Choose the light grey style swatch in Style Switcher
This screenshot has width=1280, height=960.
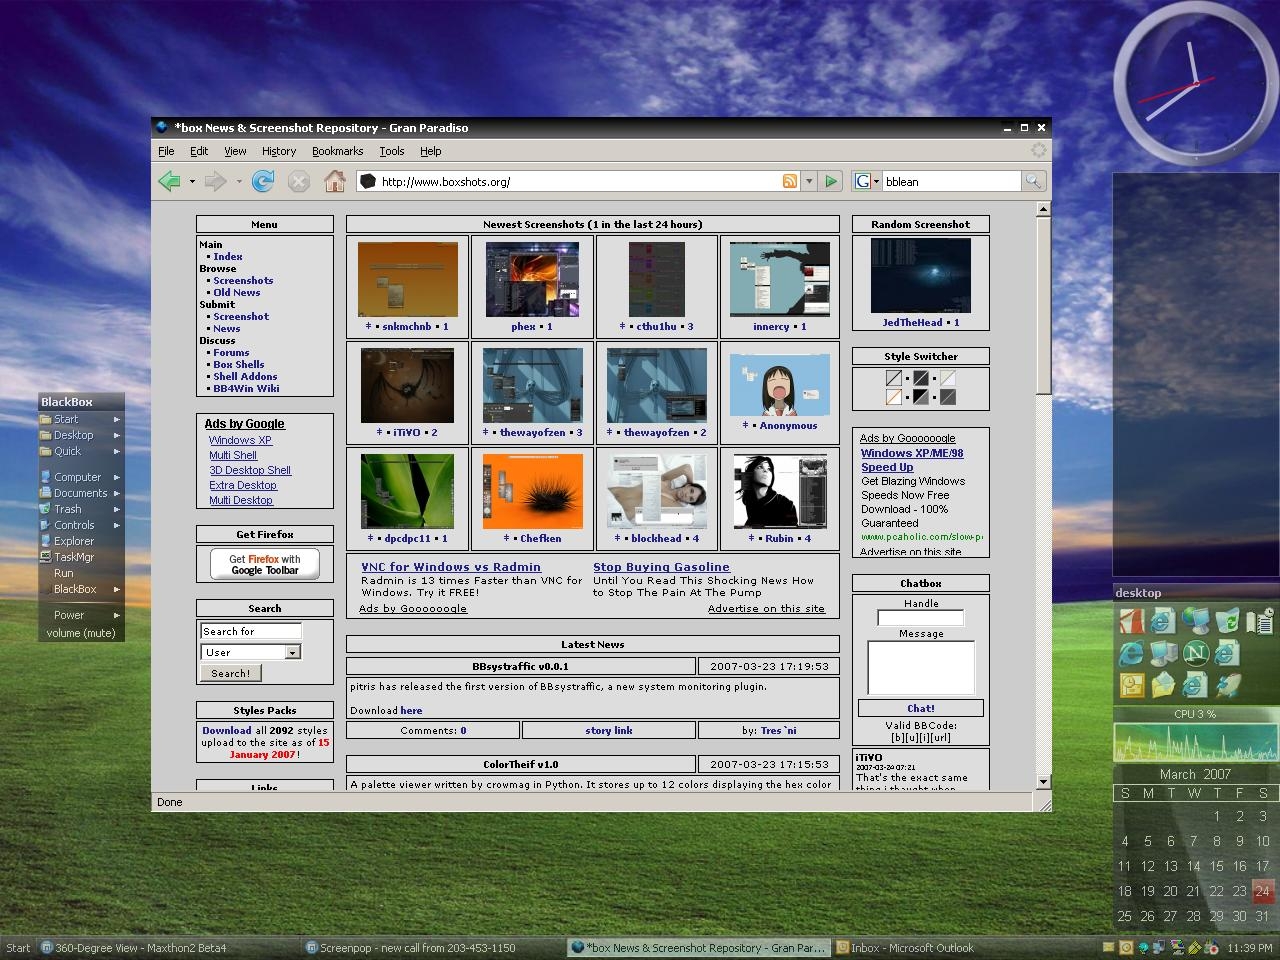pos(894,378)
